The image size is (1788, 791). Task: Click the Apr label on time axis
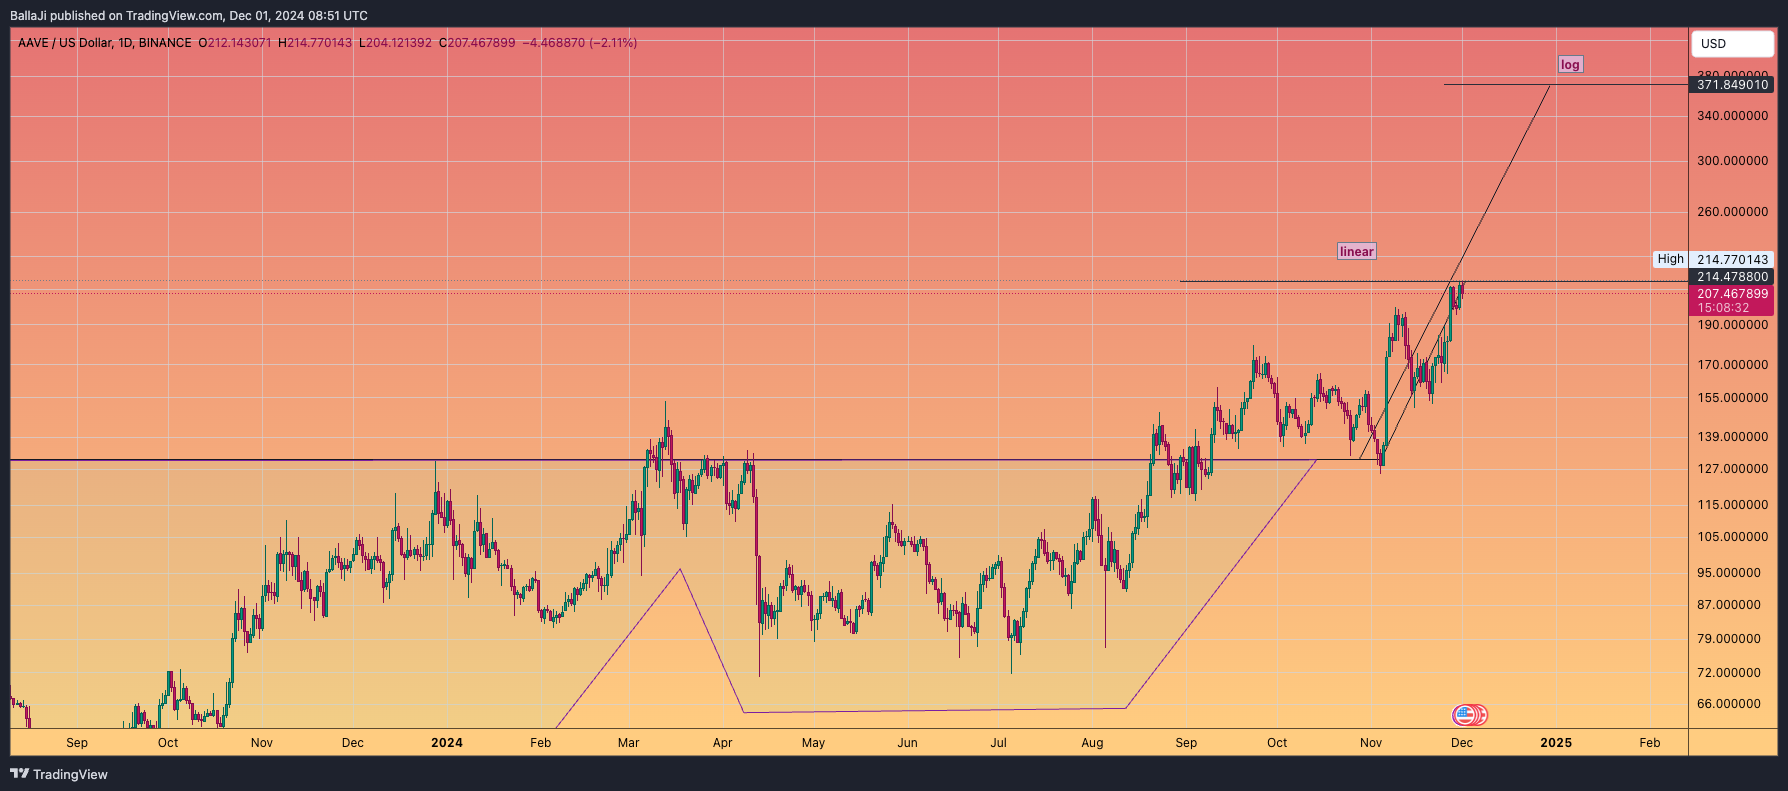[x=723, y=743]
